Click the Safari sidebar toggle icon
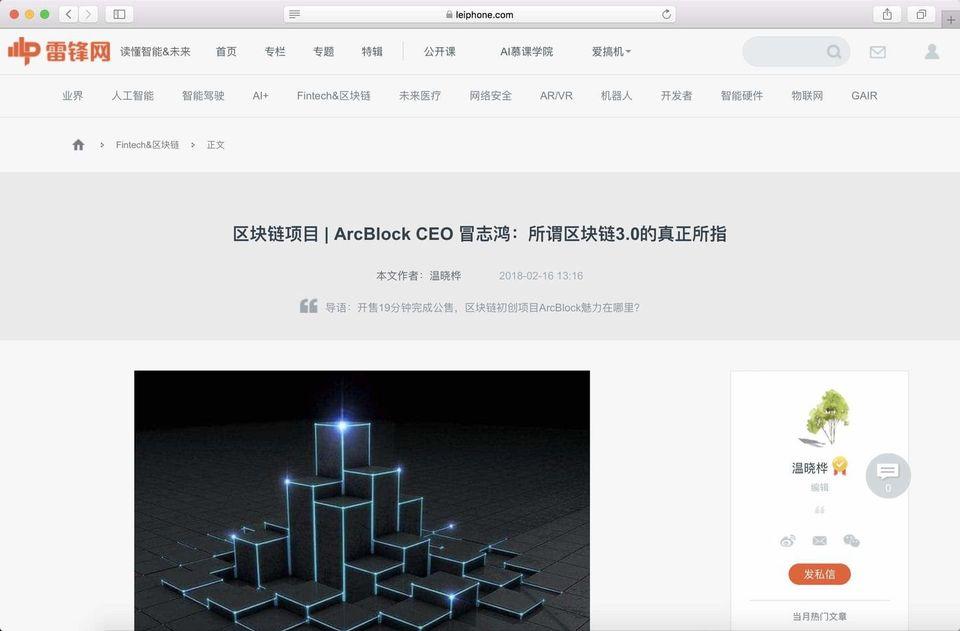Viewport: 960px width, 631px height. [x=119, y=14]
